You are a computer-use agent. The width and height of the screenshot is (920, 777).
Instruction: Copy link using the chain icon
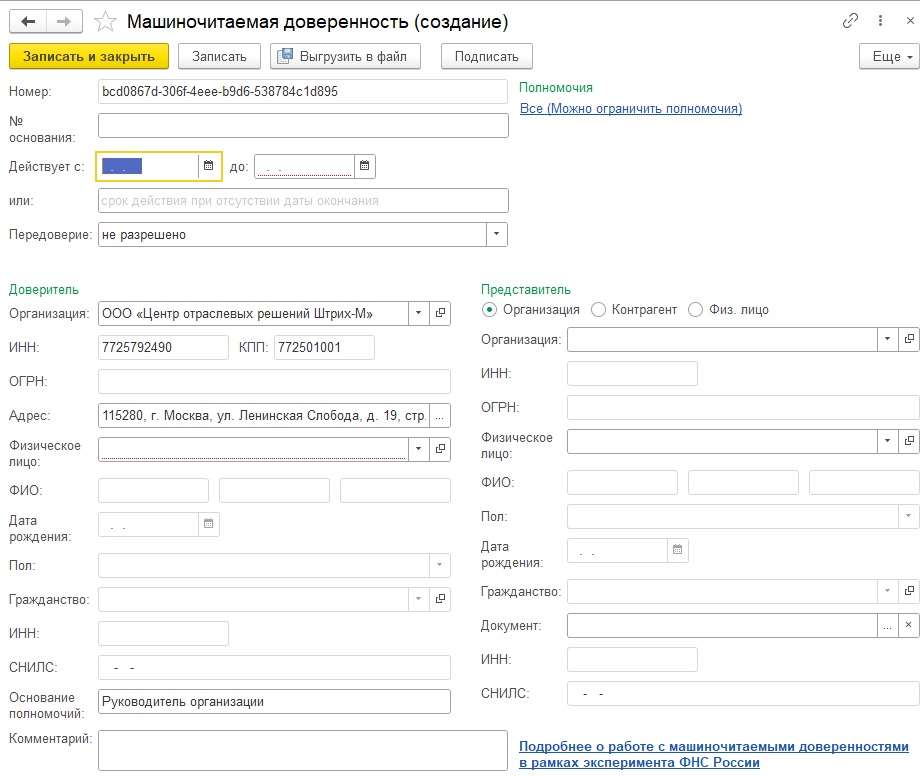(x=851, y=21)
